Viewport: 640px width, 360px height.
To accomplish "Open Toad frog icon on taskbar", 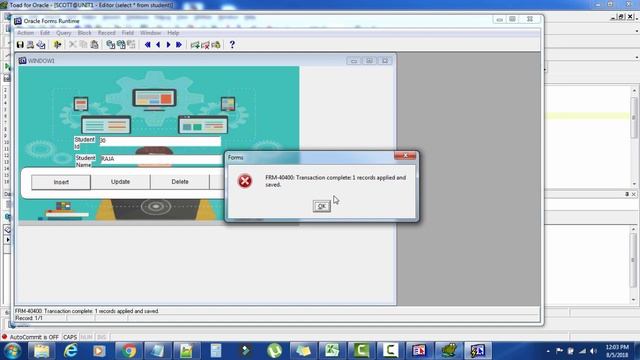I will tap(449, 351).
